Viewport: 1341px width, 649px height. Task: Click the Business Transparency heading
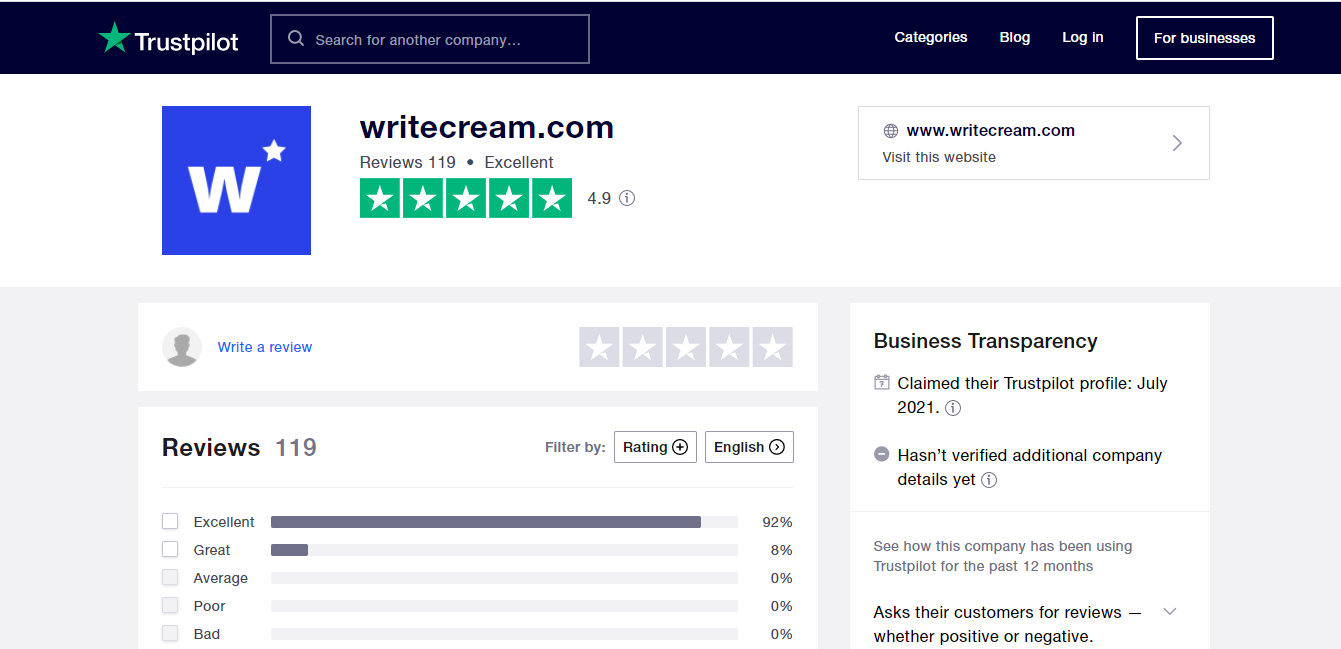coord(986,341)
